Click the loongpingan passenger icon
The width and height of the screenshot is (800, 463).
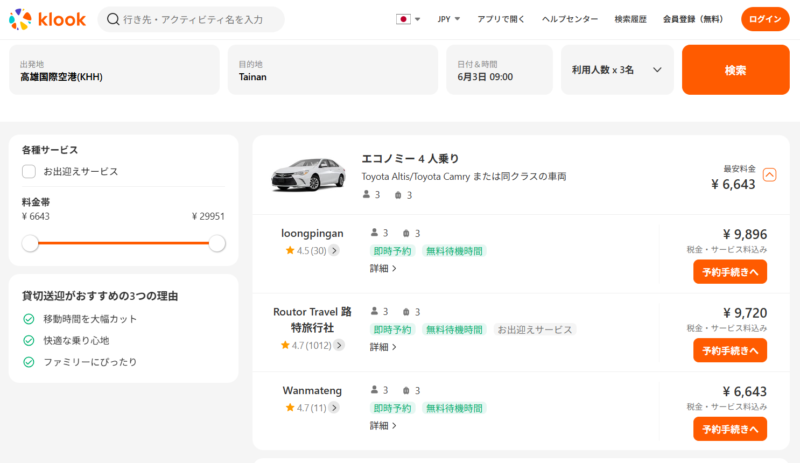click(374, 233)
